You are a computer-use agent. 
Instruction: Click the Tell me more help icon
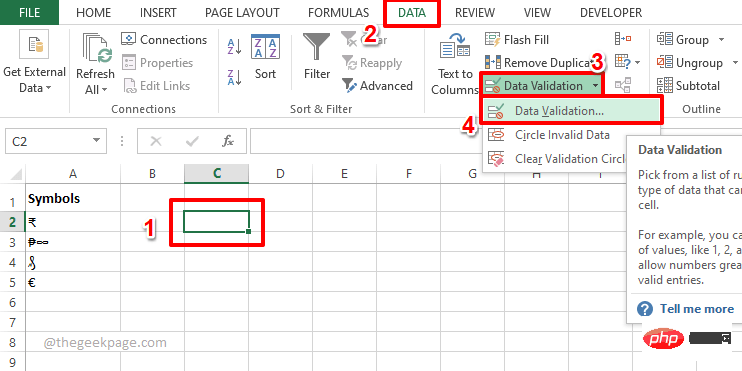[645, 309]
